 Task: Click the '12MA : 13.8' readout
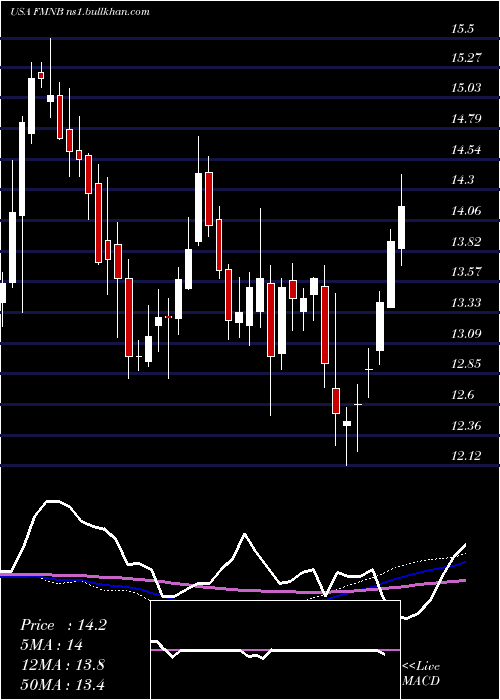tap(62, 664)
